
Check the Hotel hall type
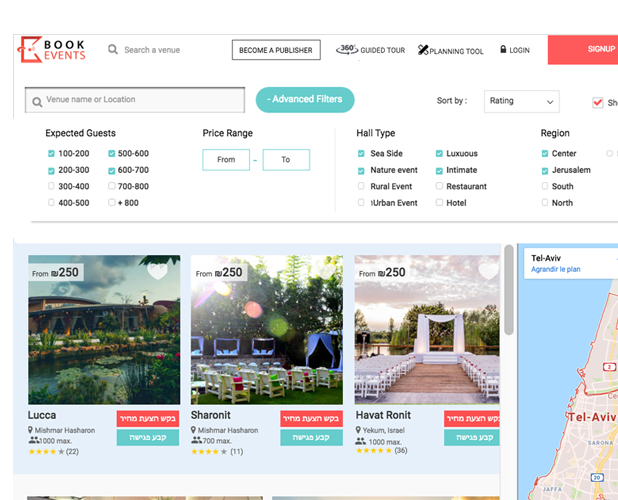coord(439,203)
